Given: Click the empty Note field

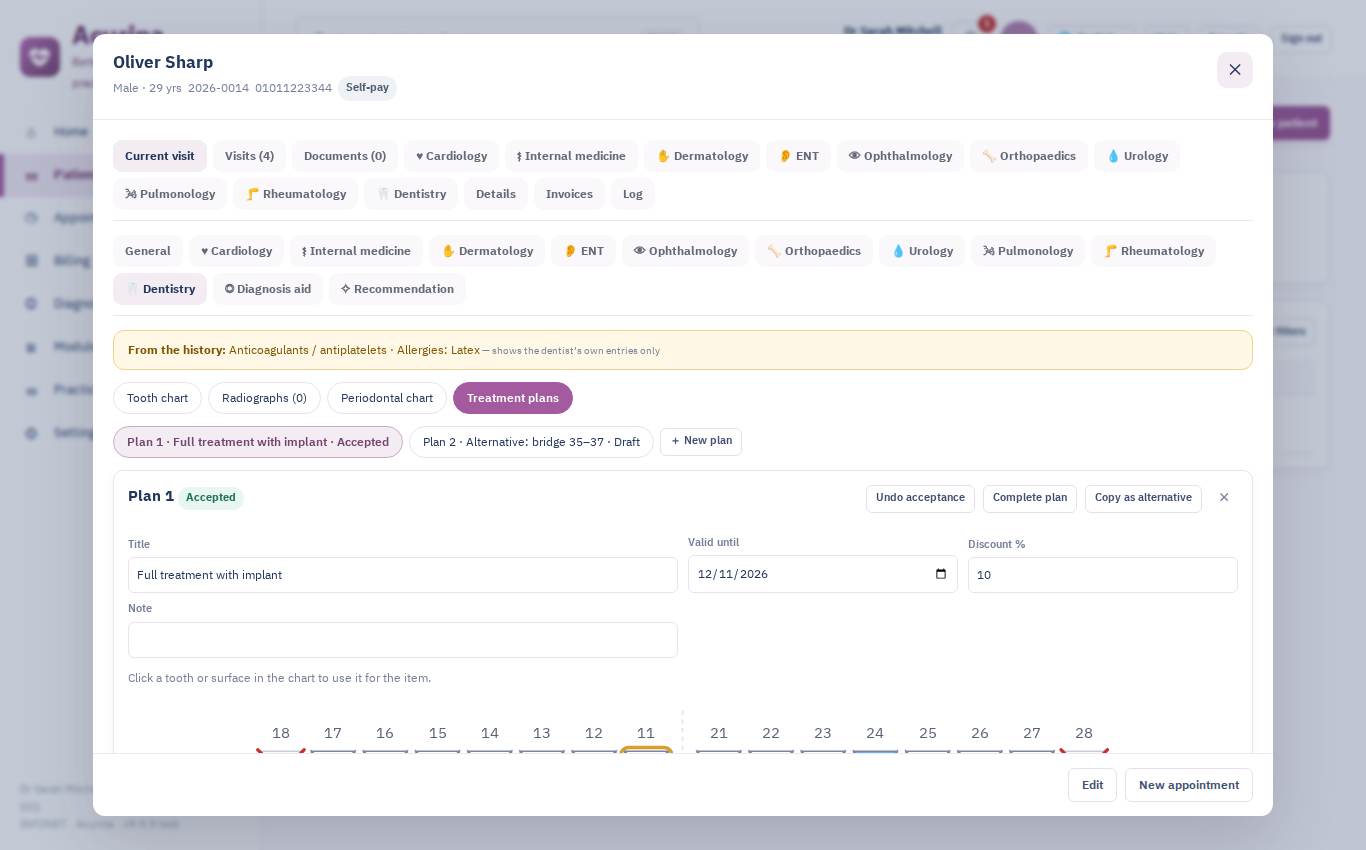Looking at the screenshot, I should 403,640.
